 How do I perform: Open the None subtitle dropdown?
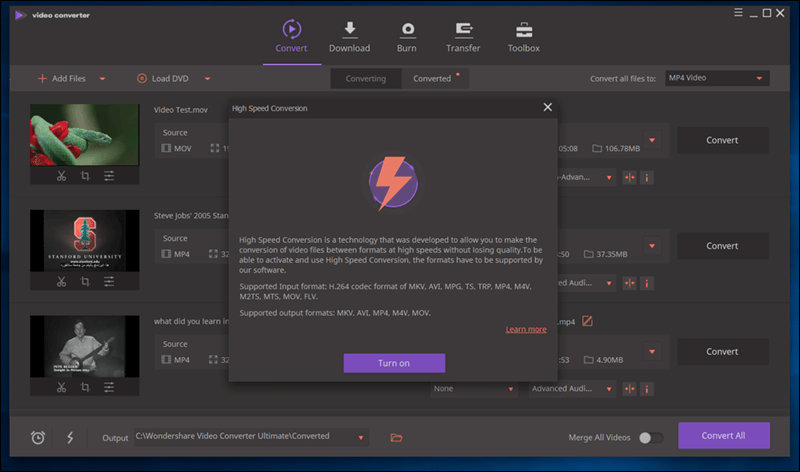[474, 388]
